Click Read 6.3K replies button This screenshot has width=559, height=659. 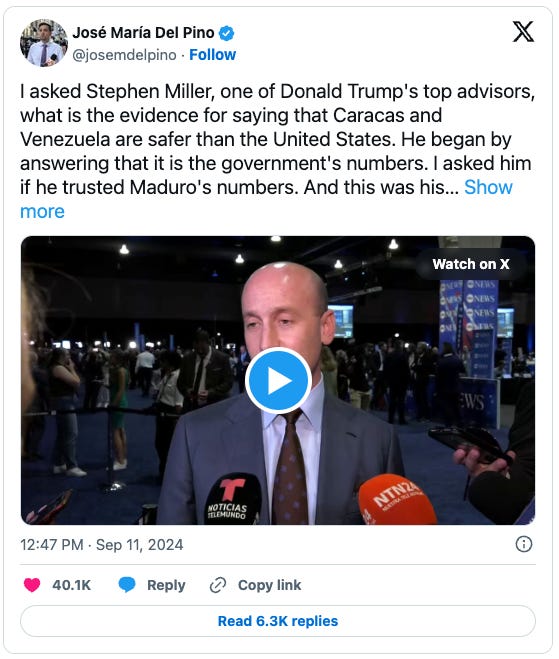click(278, 621)
